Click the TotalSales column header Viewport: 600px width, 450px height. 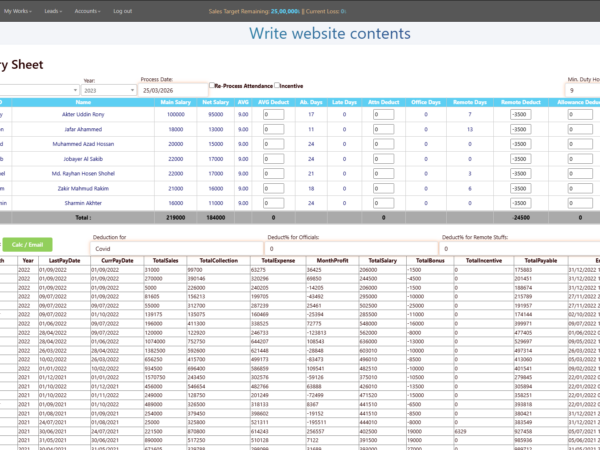point(165,261)
